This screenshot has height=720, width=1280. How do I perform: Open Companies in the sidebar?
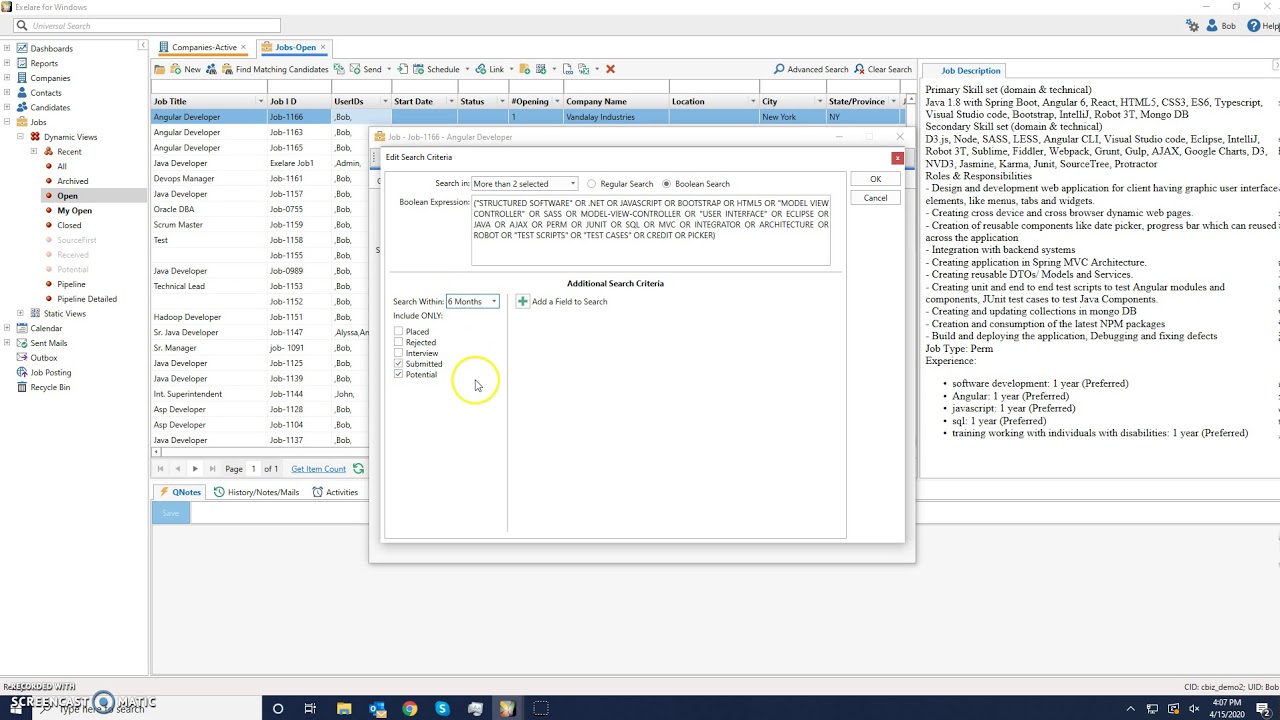pyautogui.click(x=49, y=78)
